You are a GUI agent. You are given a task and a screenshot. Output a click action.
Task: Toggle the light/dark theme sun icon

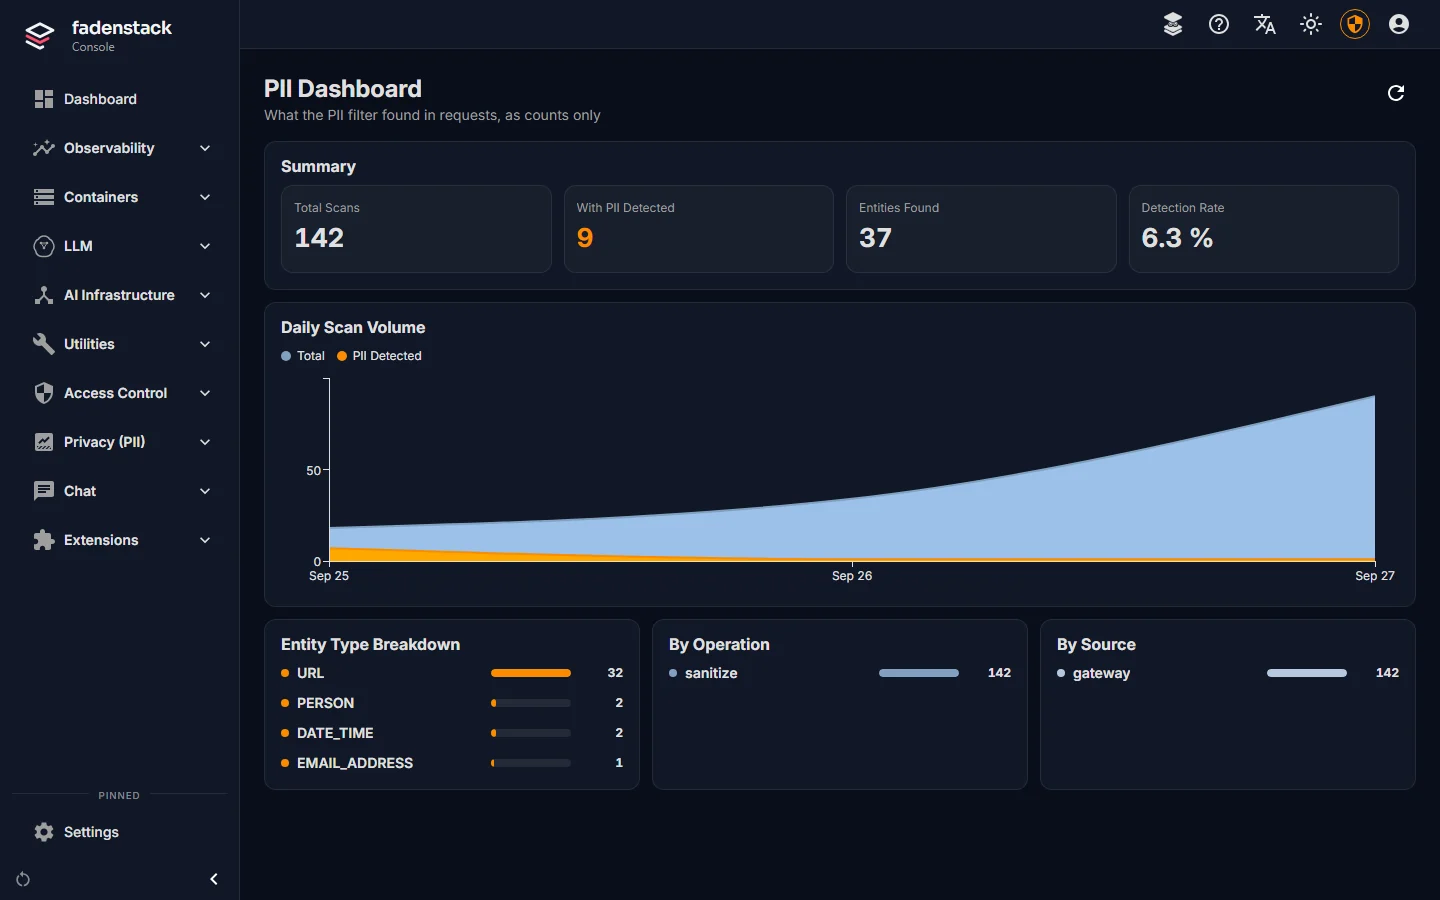tap(1311, 24)
